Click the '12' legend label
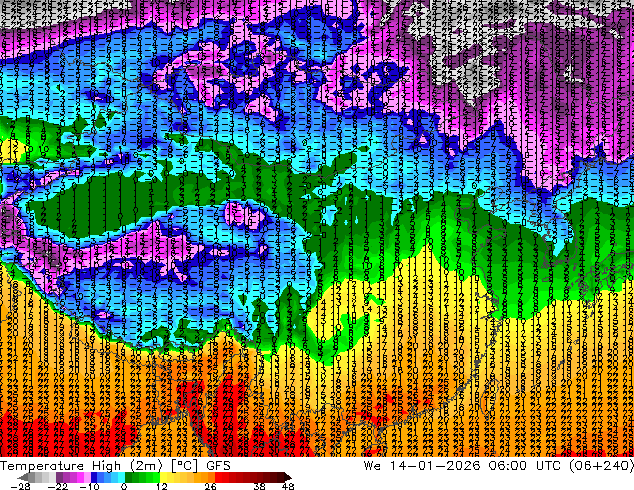Image resolution: width=634 pixels, height=490 pixels. pyautogui.click(x=162, y=486)
